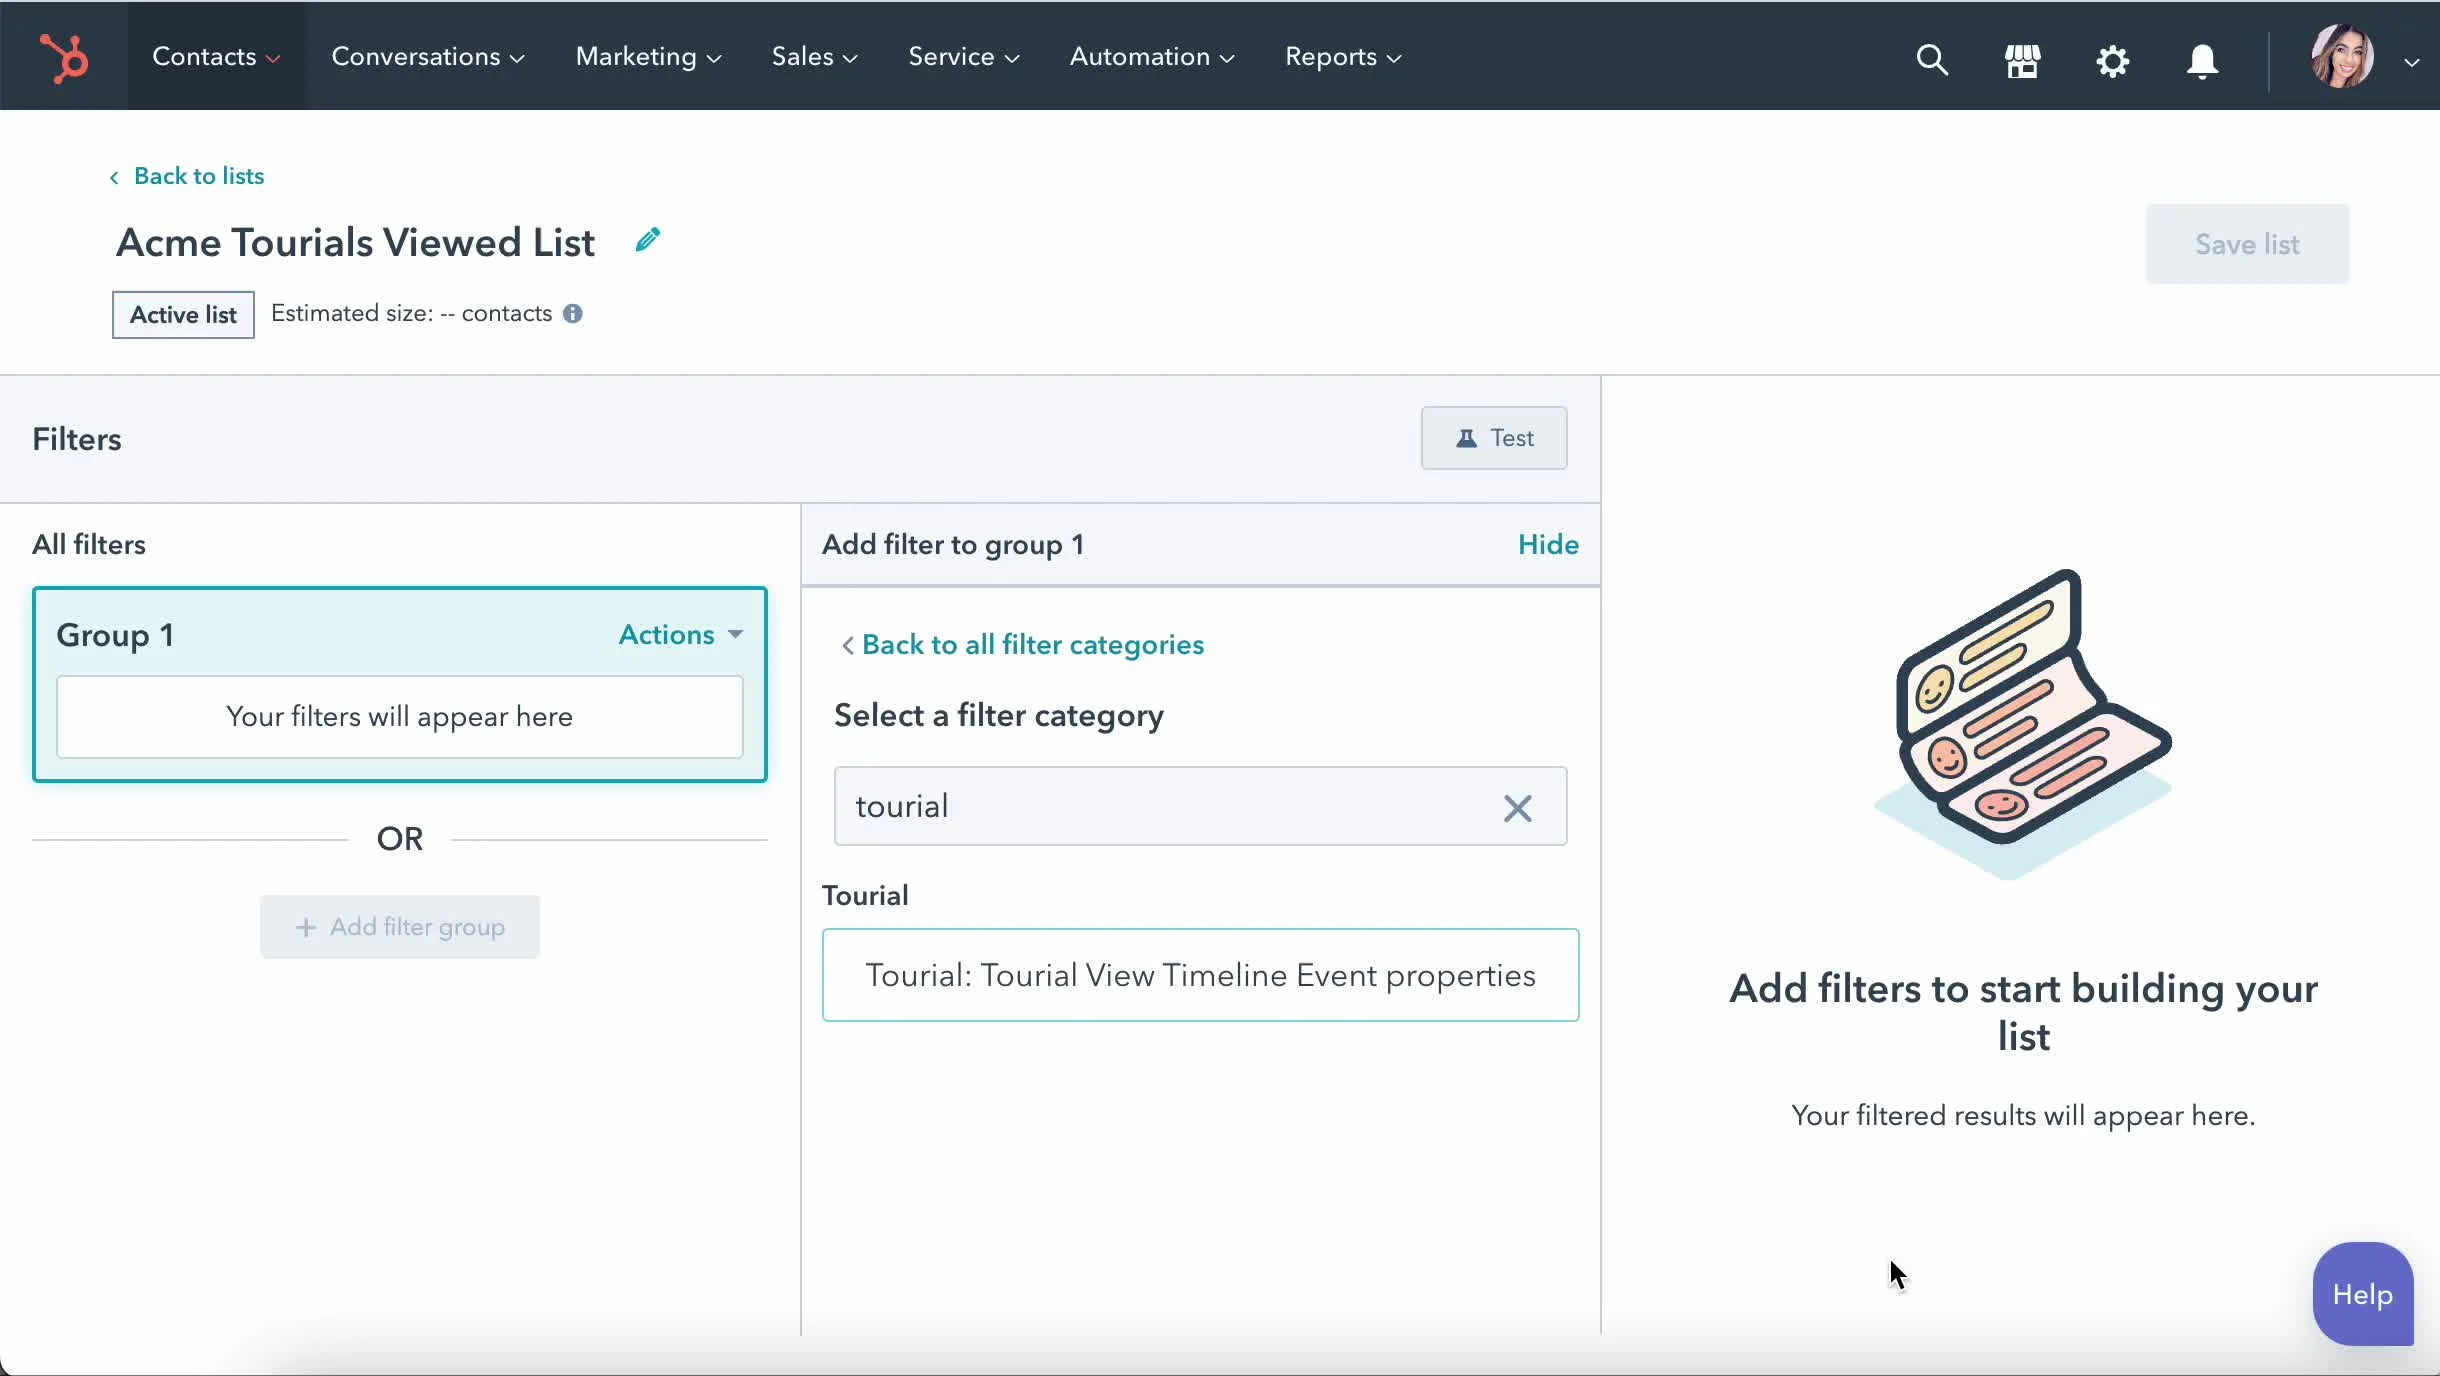Click the Acme Tourials Viewed List title
Screen dimensions: 2440x1376
point(355,243)
